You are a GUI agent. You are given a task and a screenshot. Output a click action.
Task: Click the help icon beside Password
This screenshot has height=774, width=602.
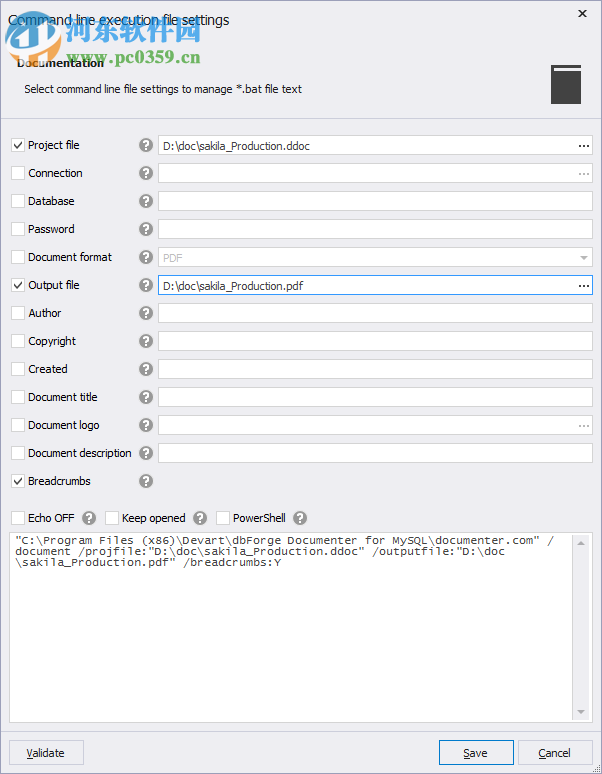coord(146,229)
